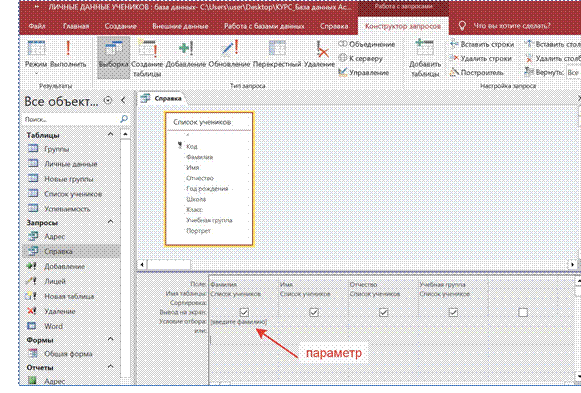Collapse the Запросы group

click(x=110, y=222)
